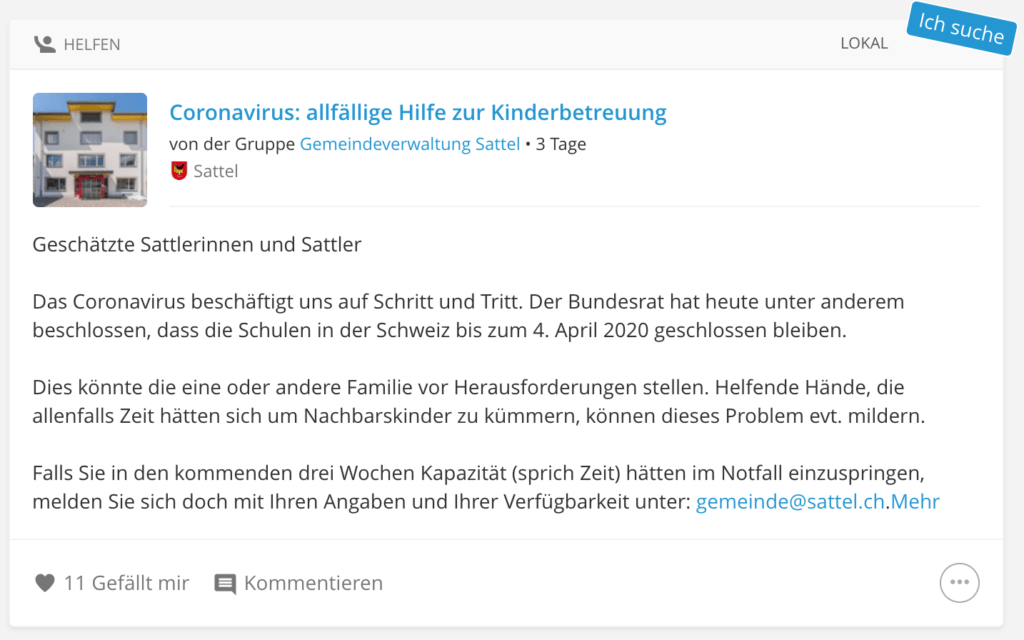
Task: Open the Gemeinde building thumbnail
Action: [90, 150]
